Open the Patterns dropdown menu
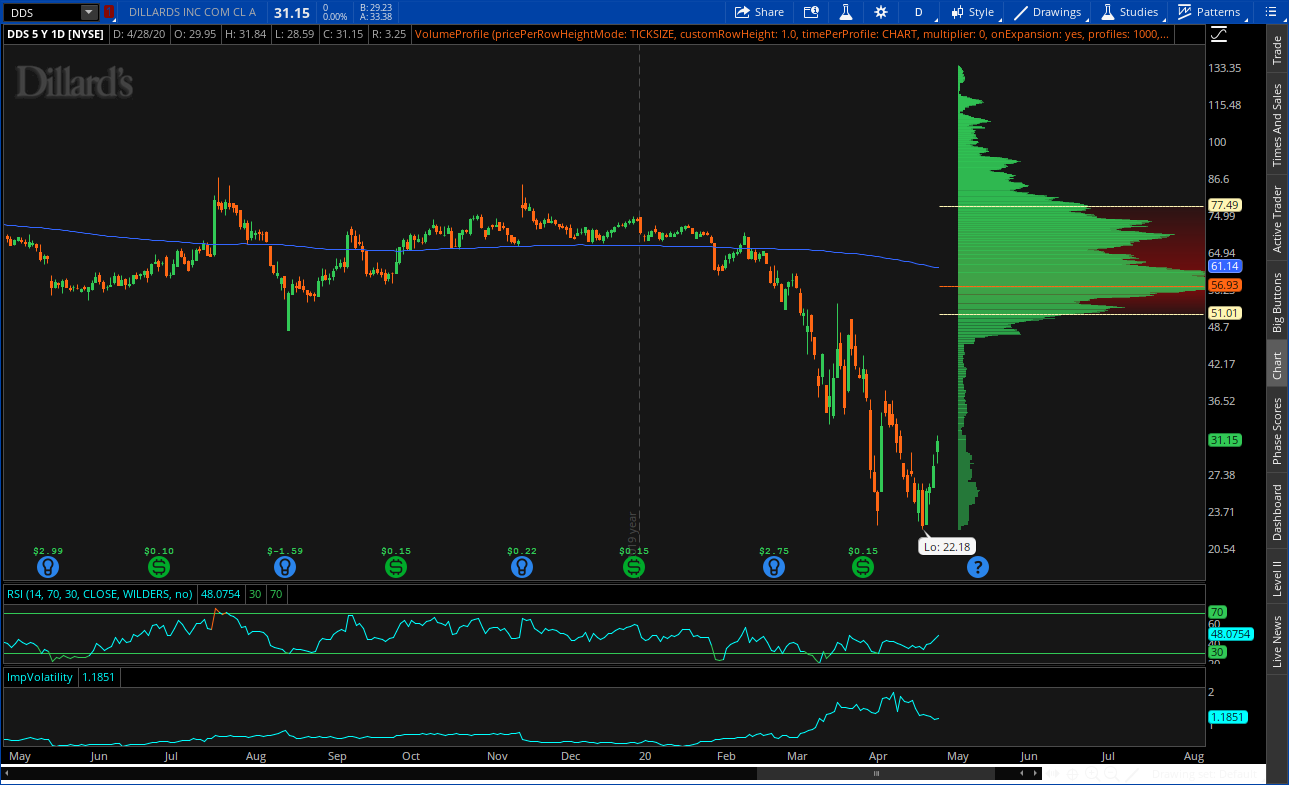Screen dimensions: 1289x785 coord(1209,12)
